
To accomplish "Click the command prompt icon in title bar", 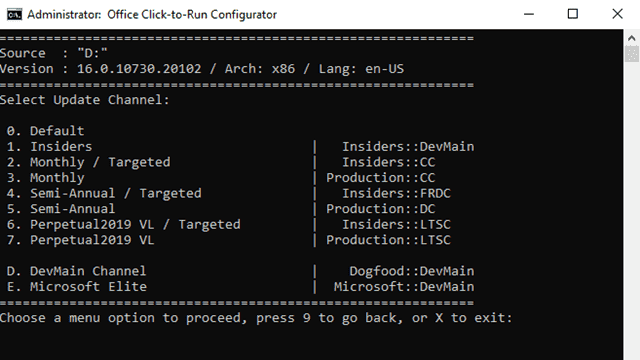I will (x=14, y=14).
